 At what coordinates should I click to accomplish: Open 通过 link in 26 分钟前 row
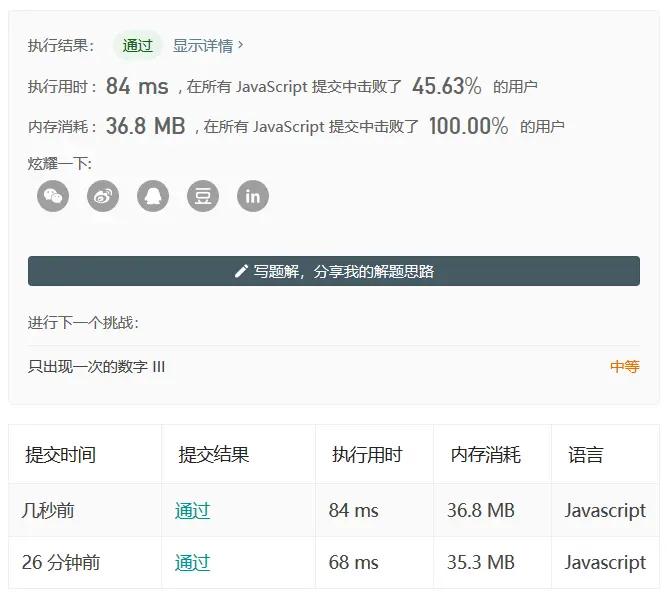click(x=192, y=563)
